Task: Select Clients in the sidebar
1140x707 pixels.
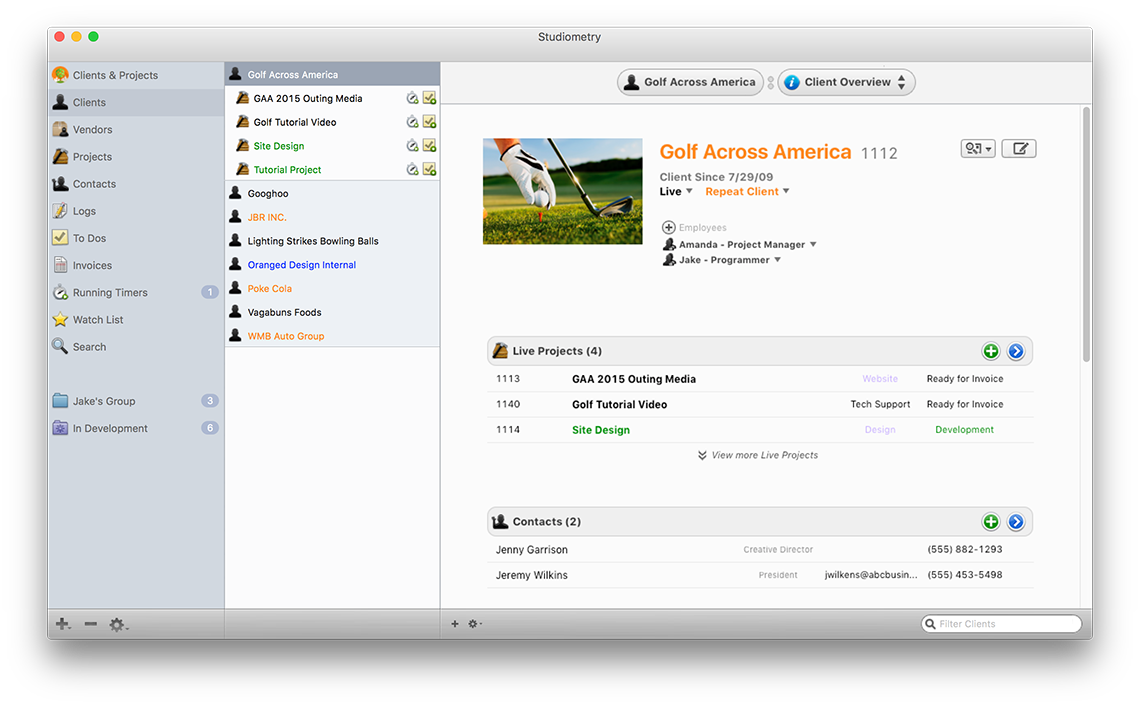Action: 136,103
